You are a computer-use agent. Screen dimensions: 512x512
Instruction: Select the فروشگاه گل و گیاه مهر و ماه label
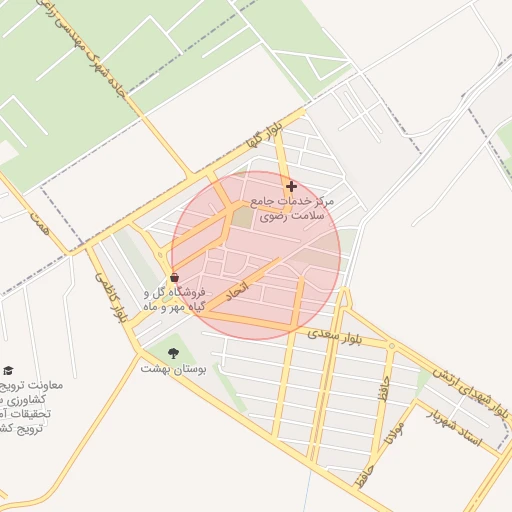click(x=174, y=300)
